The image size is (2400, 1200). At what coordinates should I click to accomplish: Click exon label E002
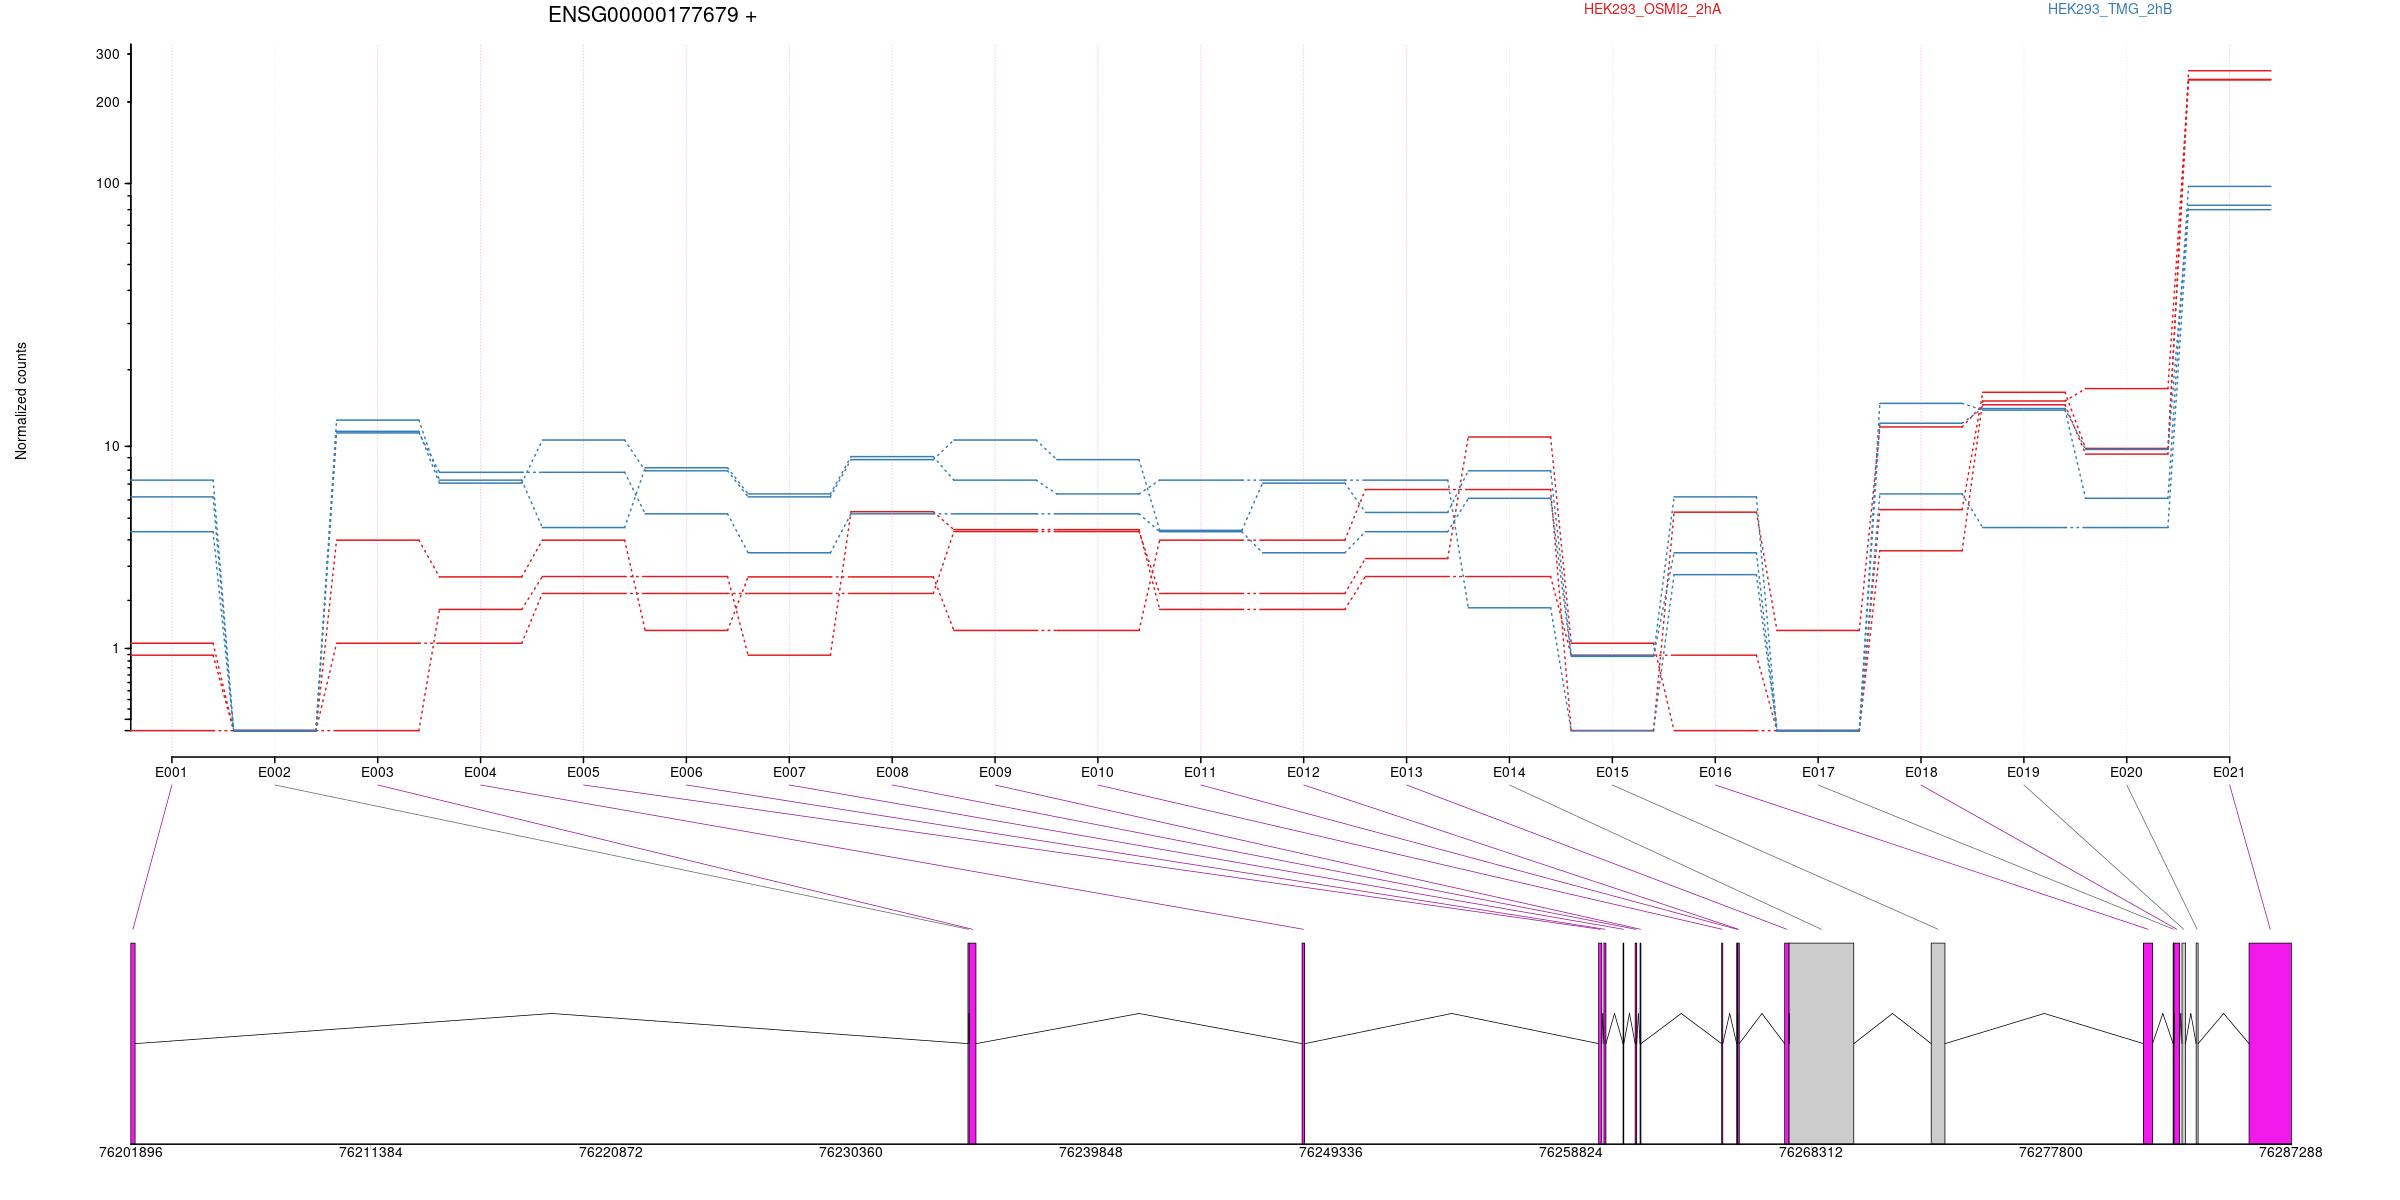point(274,772)
